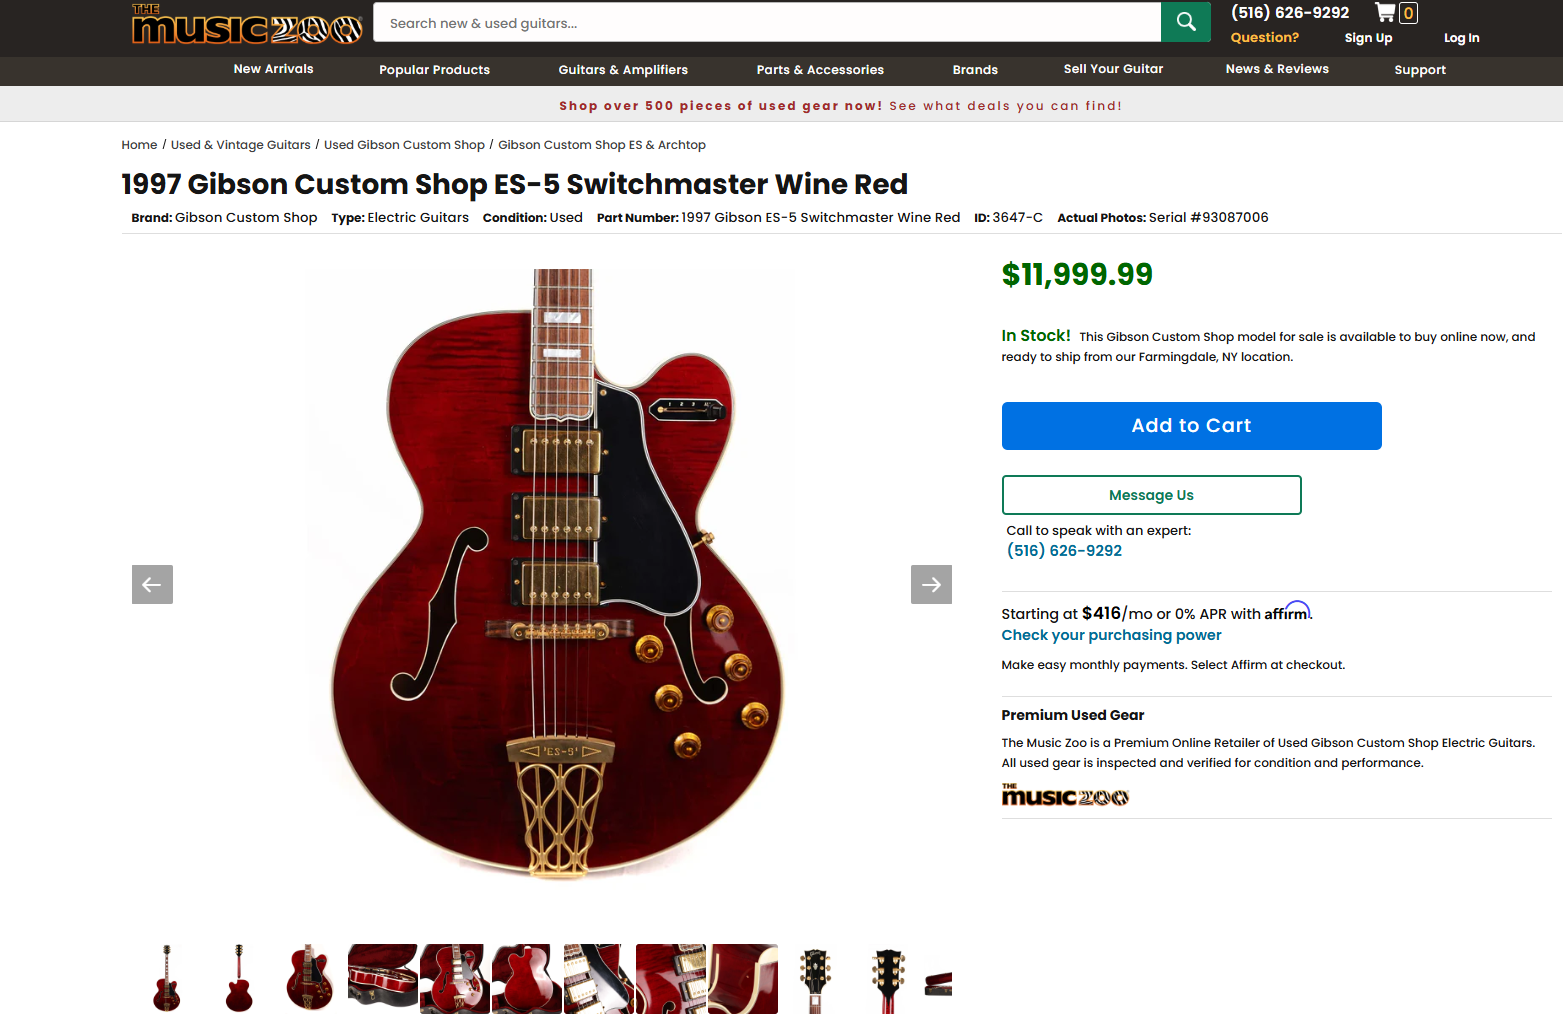Open the Parts & Accessories menu
This screenshot has width=1563, height=1023.
pyautogui.click(x=820, y=70)
